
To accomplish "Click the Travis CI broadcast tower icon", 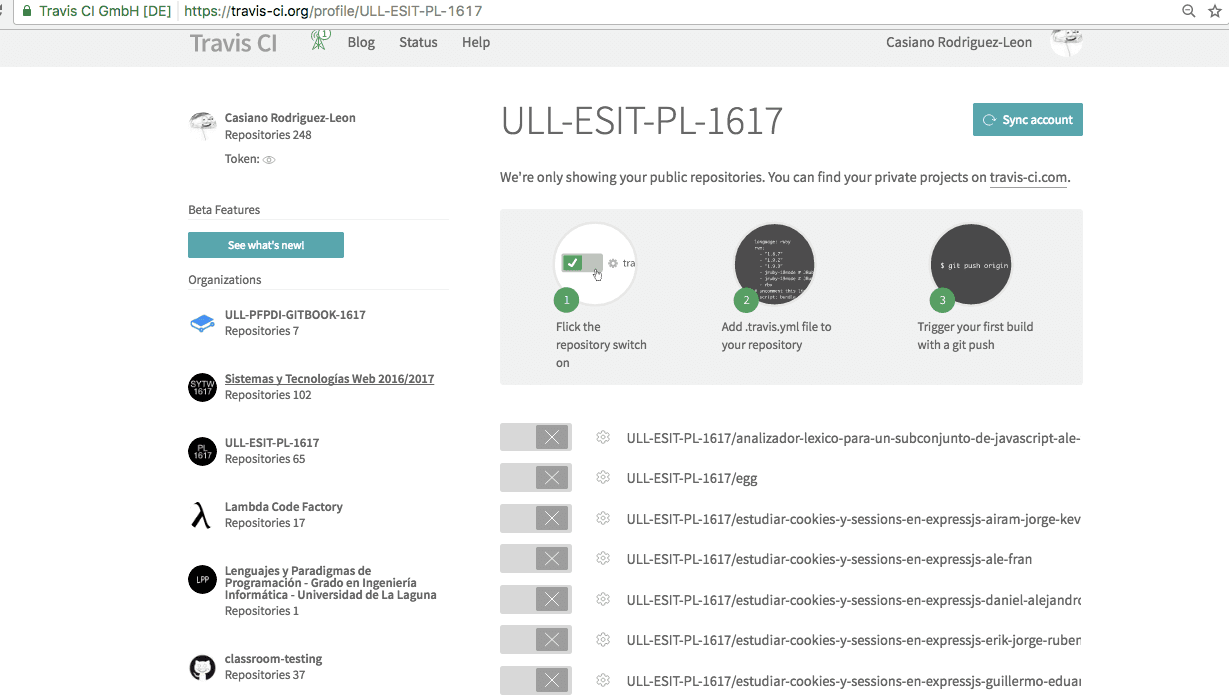I will coord(320,40).
